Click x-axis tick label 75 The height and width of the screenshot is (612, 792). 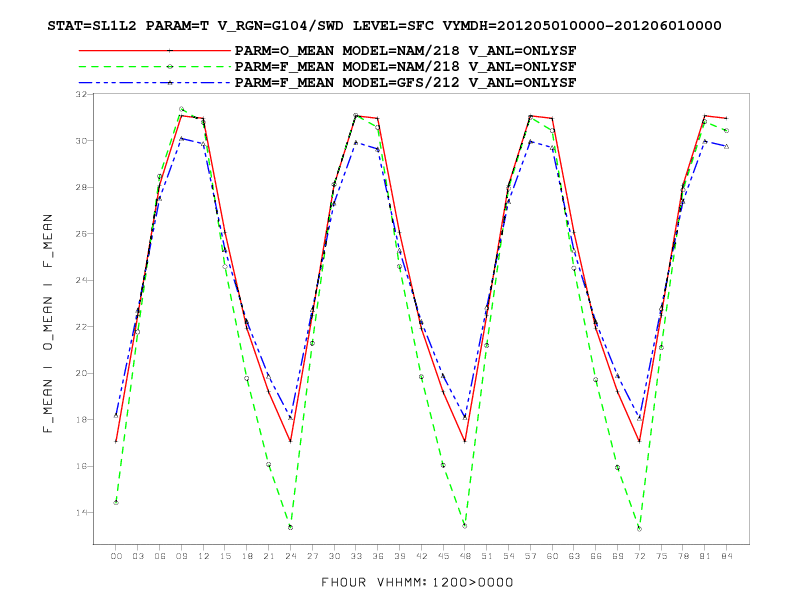click(x=661, y=556)
